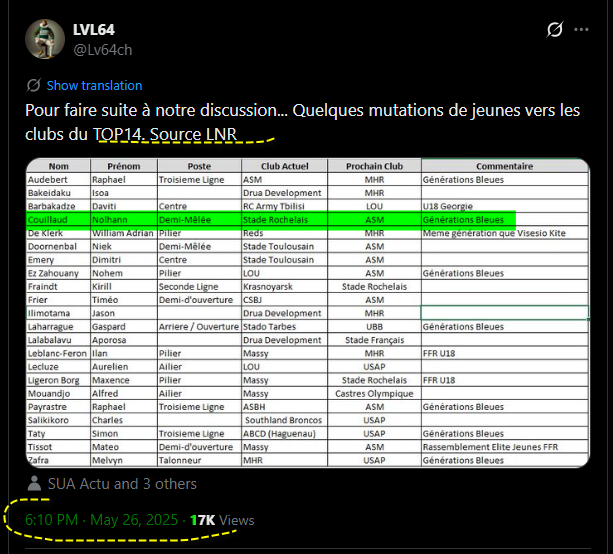Image resolution: width=613 pixels, height=554 pixels.
Task: Click the Ligeron Borg name cell
Action: pos(59,380)
